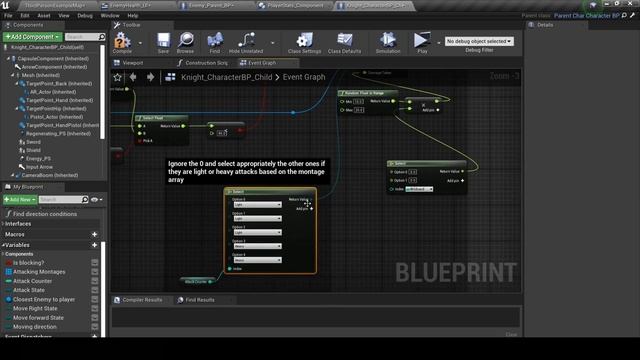Click Knight_CharacterBP_Child in the breadcrumb
Screen dimensions: 640x360
point(226,77)
